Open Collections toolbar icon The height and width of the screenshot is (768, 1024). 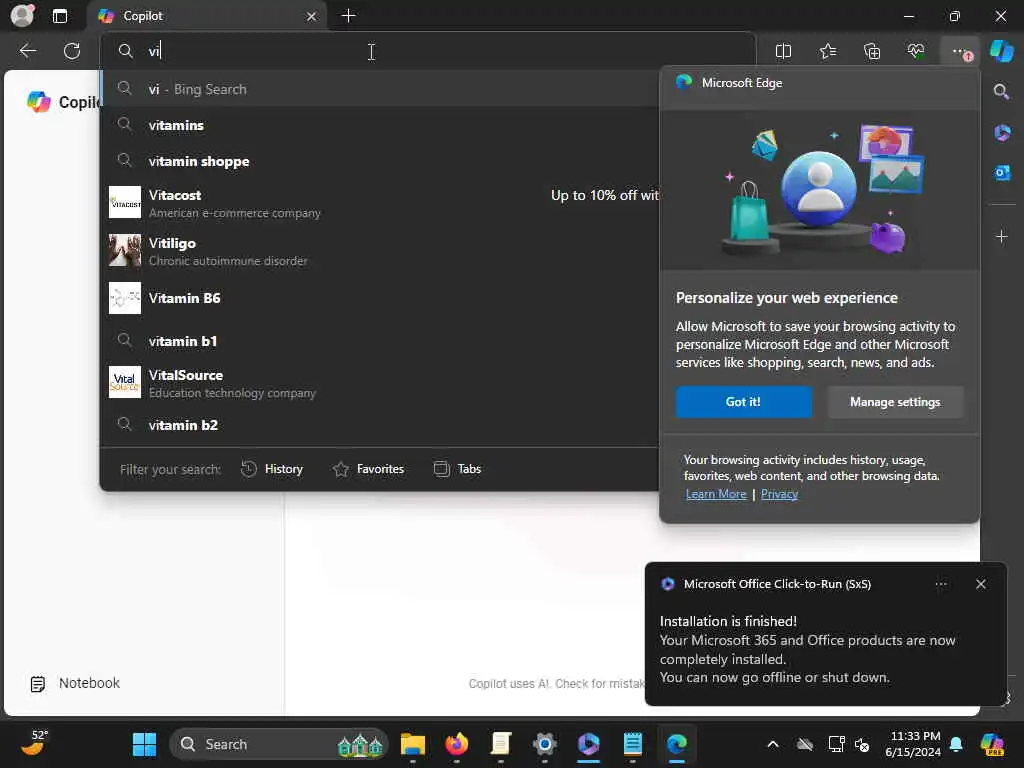tap(872, 51)
